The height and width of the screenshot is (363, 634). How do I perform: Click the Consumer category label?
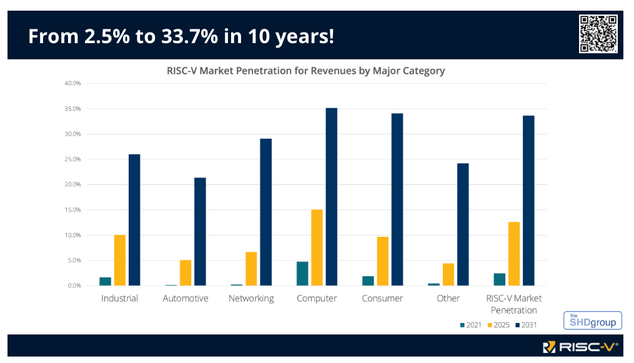coord(382,298)
